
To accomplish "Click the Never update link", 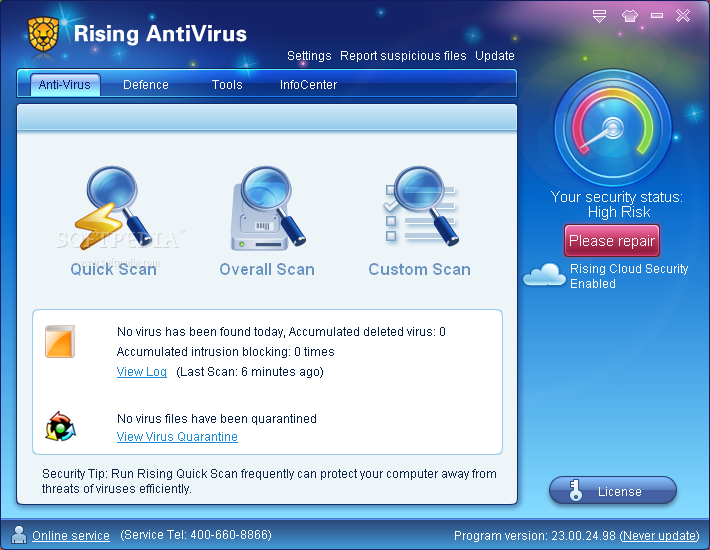I will [660, 536].
